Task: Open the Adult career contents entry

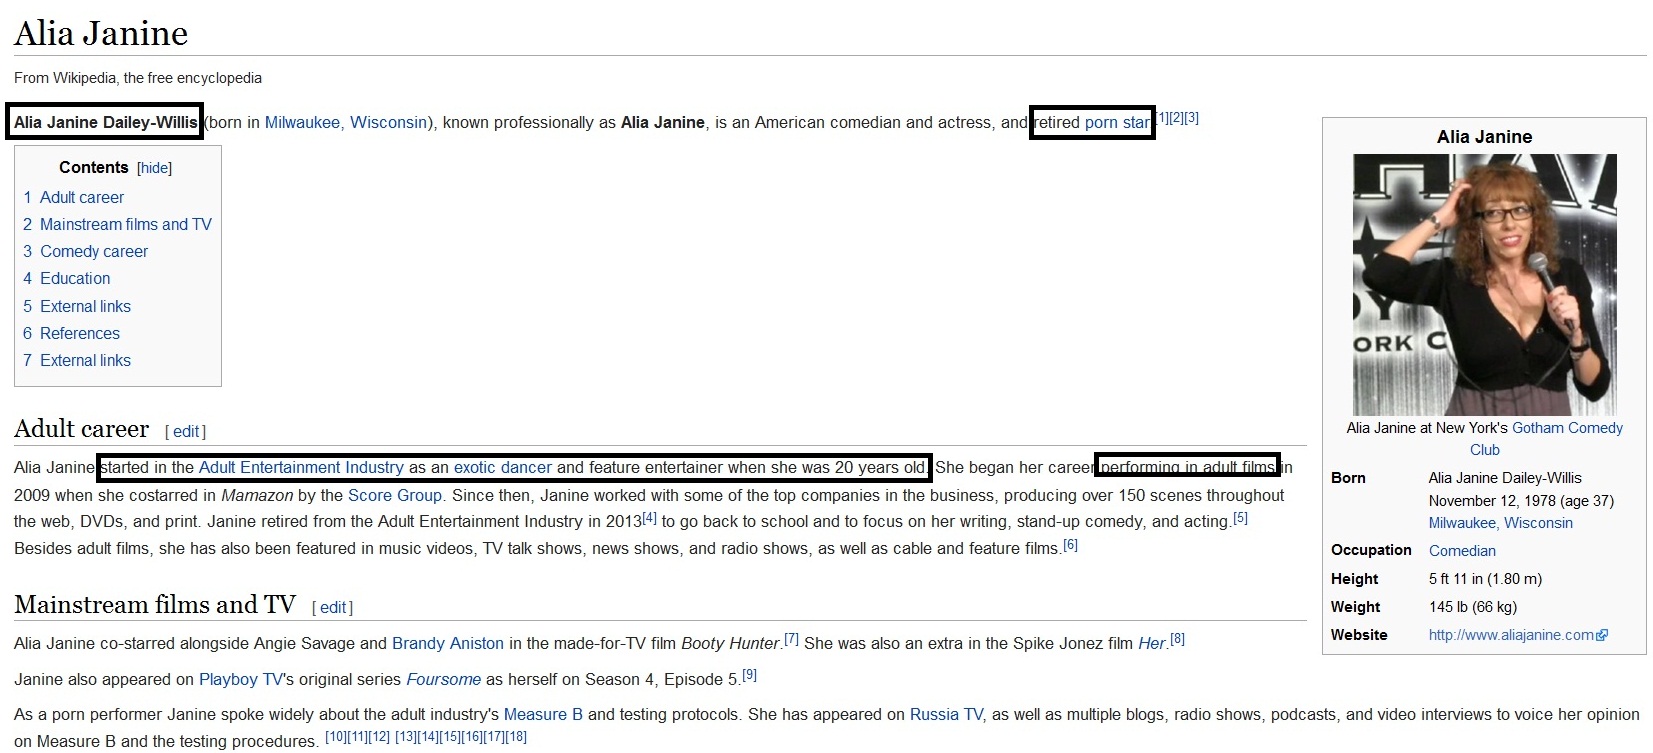Action: pos(82,198)
